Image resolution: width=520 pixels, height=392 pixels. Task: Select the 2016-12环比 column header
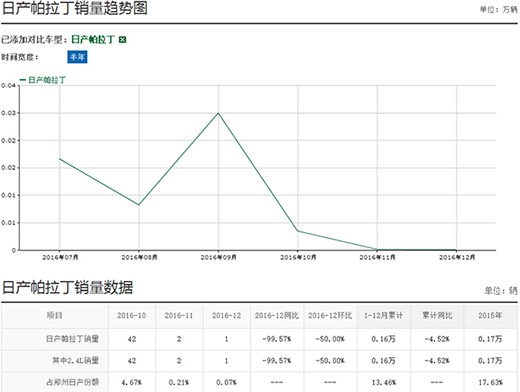[330, 316]
